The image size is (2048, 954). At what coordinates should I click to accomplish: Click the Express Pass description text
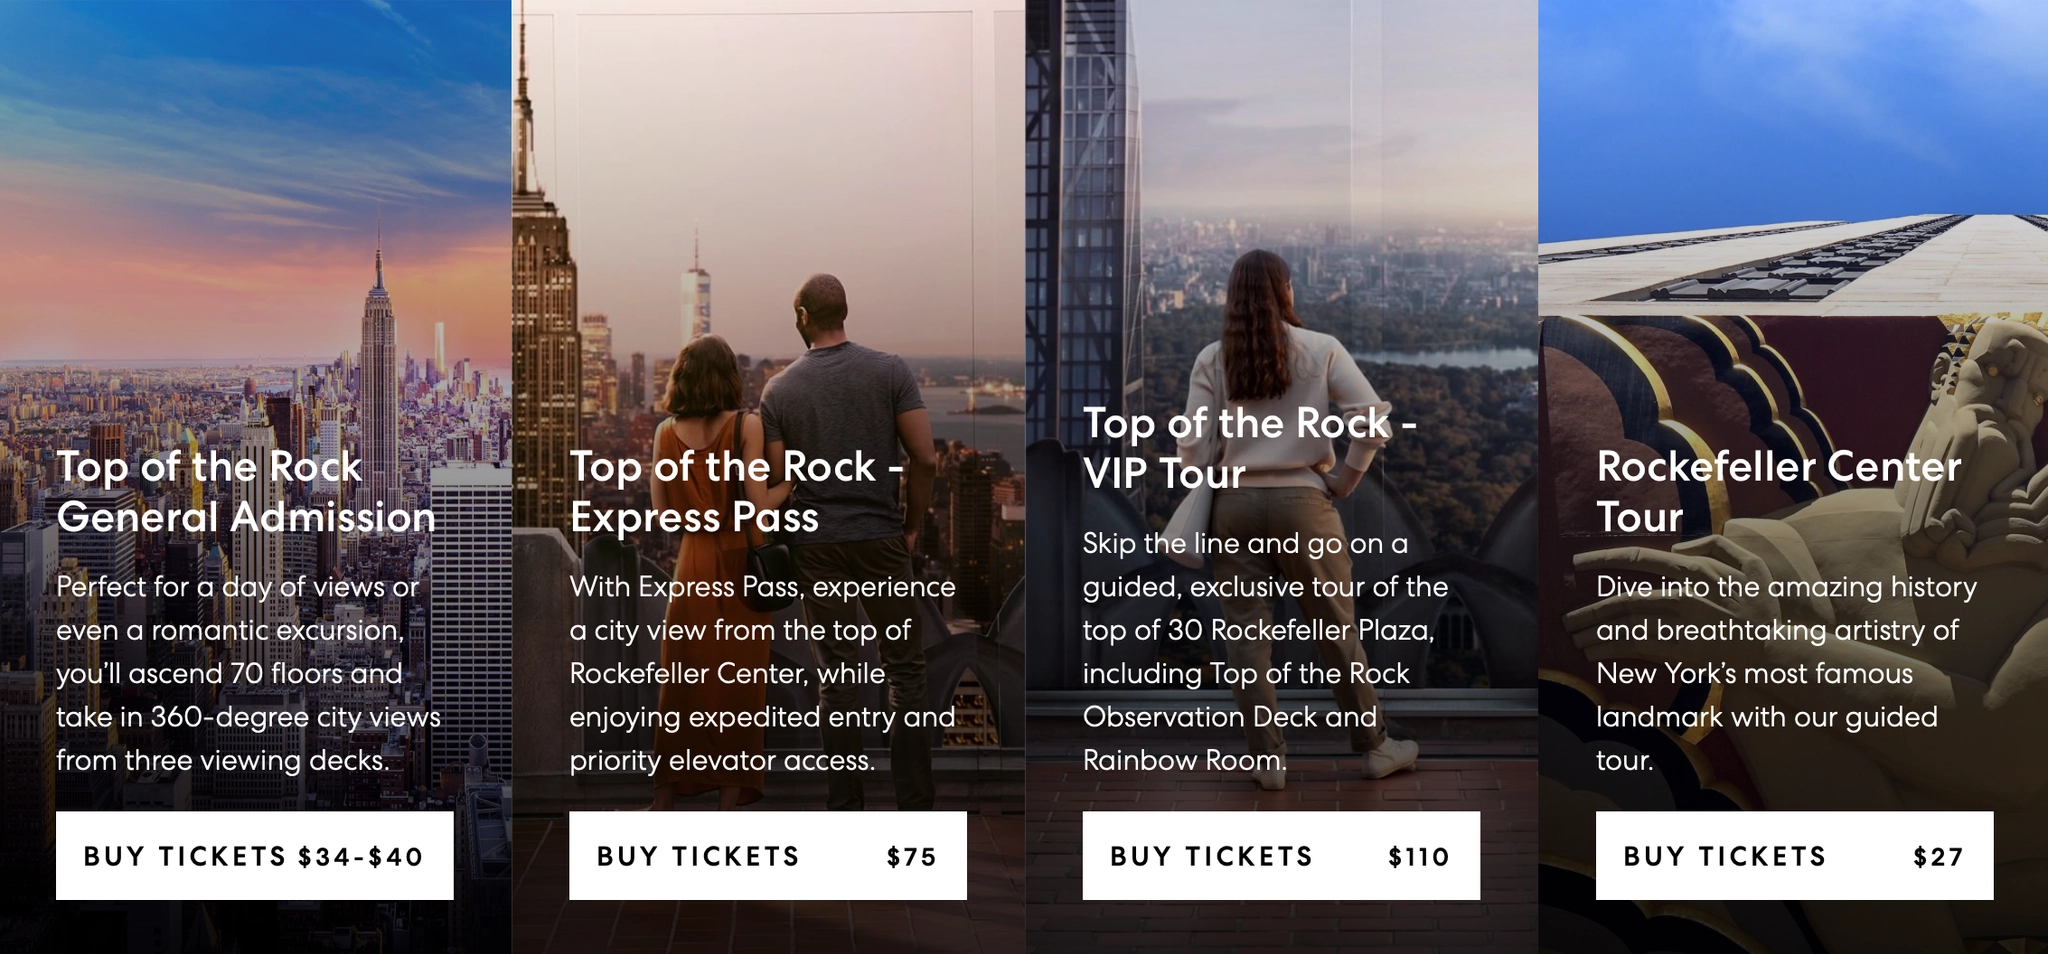762,673
